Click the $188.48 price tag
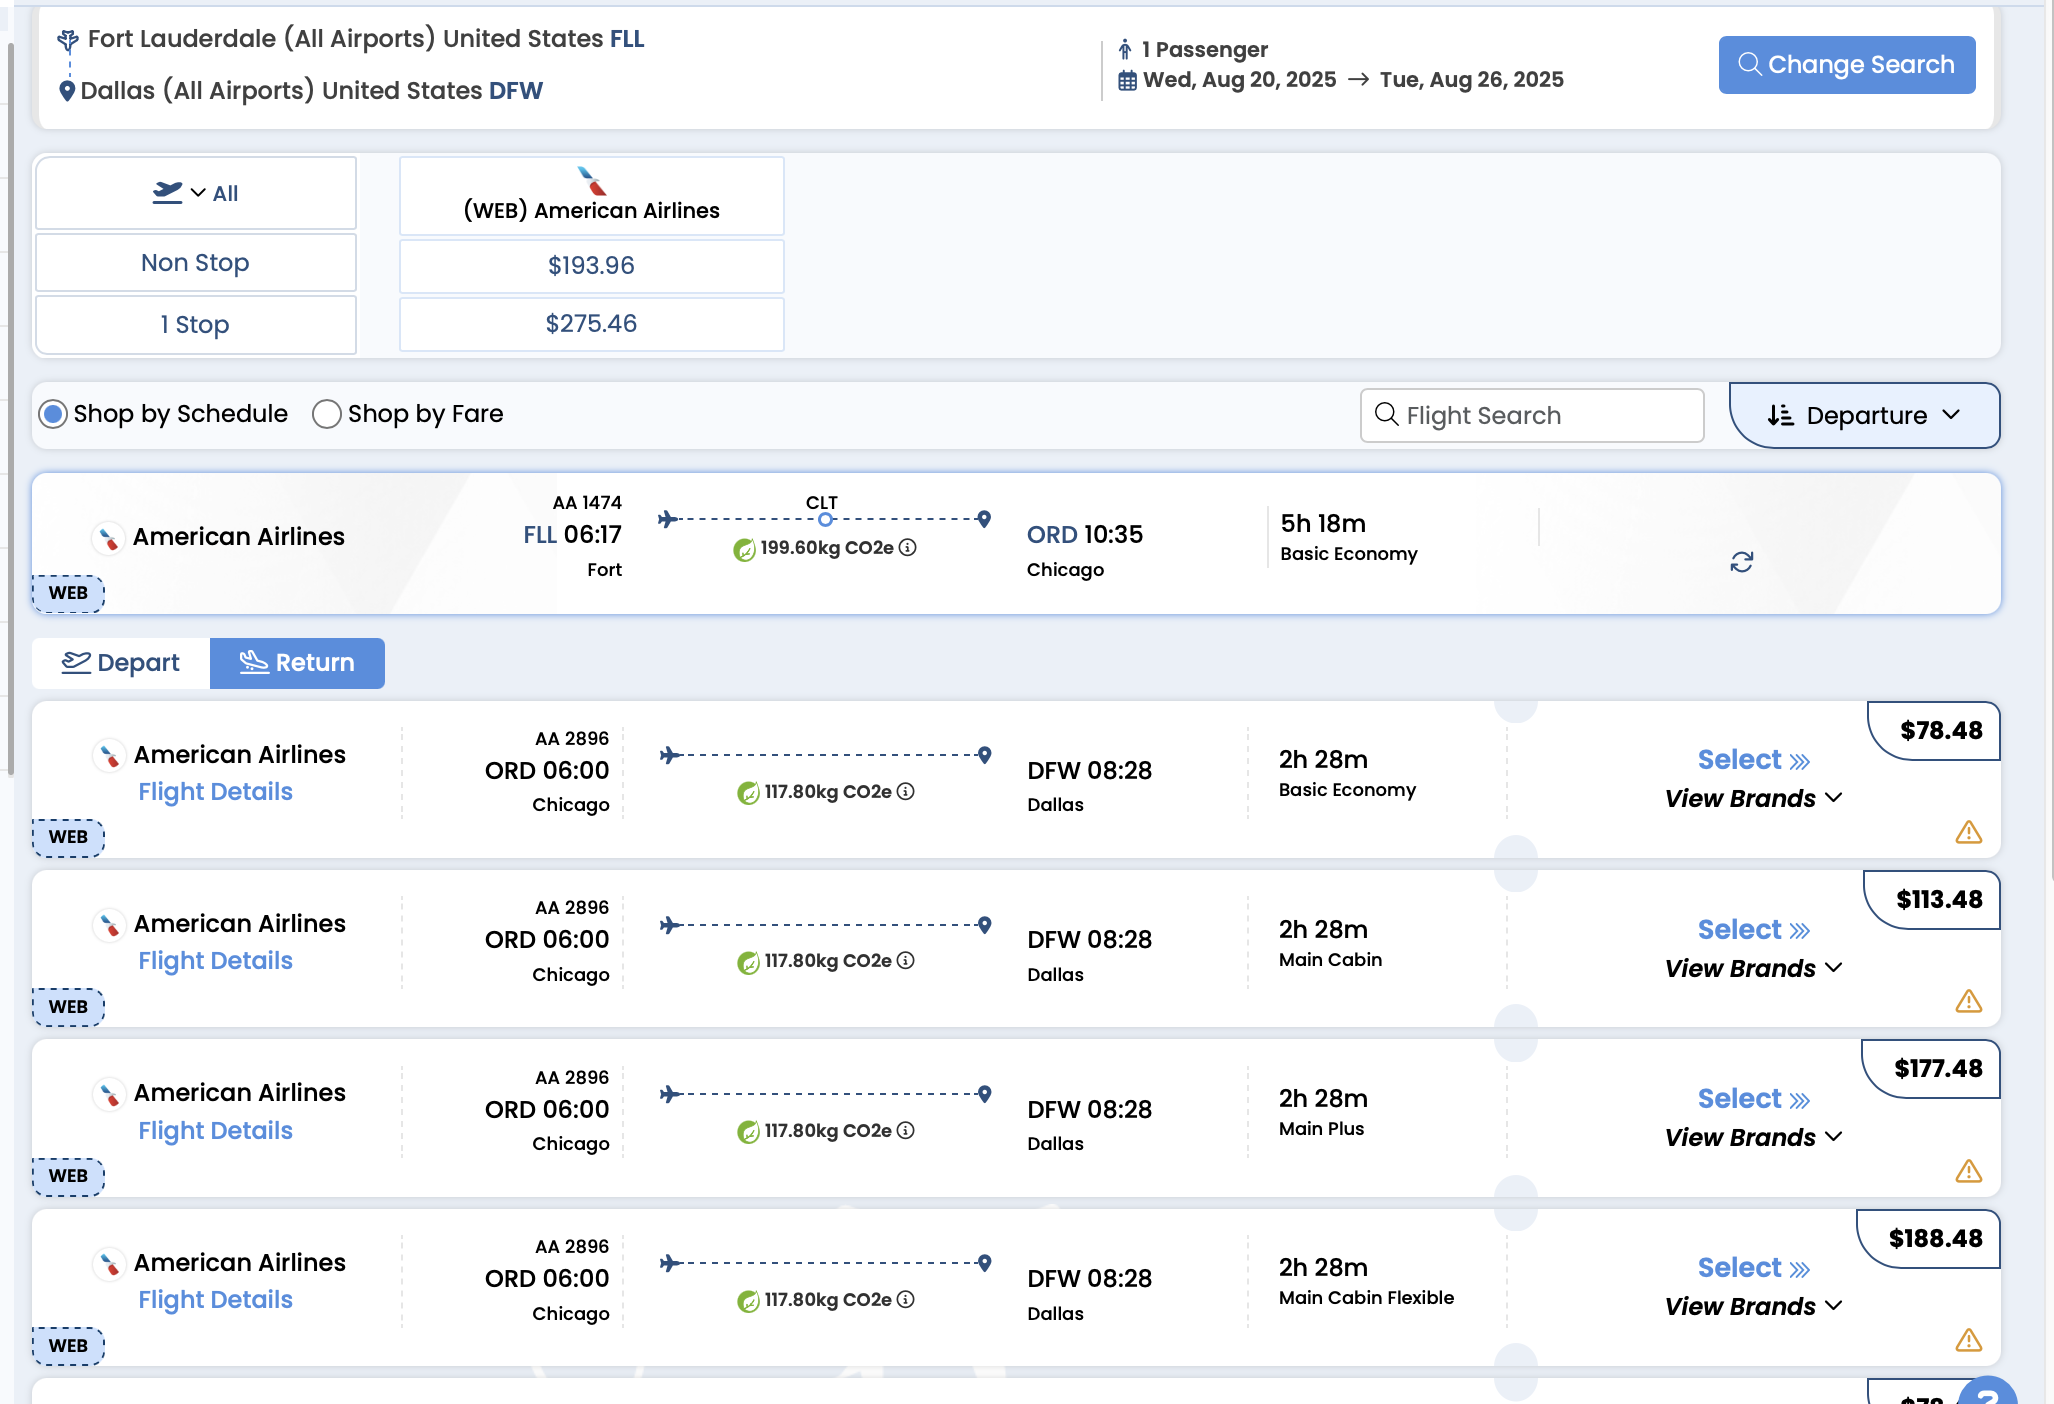The width and height of the screenshot is (2054, 1404). 1929,1239
